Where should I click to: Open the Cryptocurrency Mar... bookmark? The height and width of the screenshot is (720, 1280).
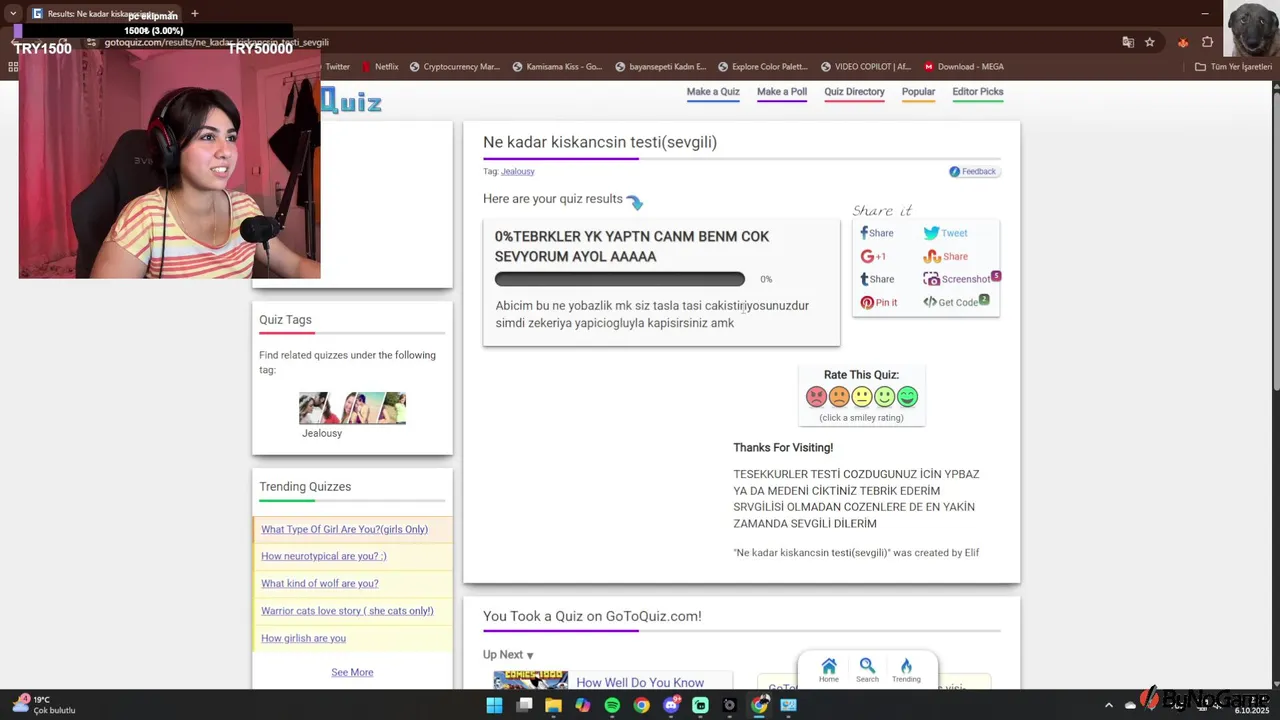pos(454,67)
